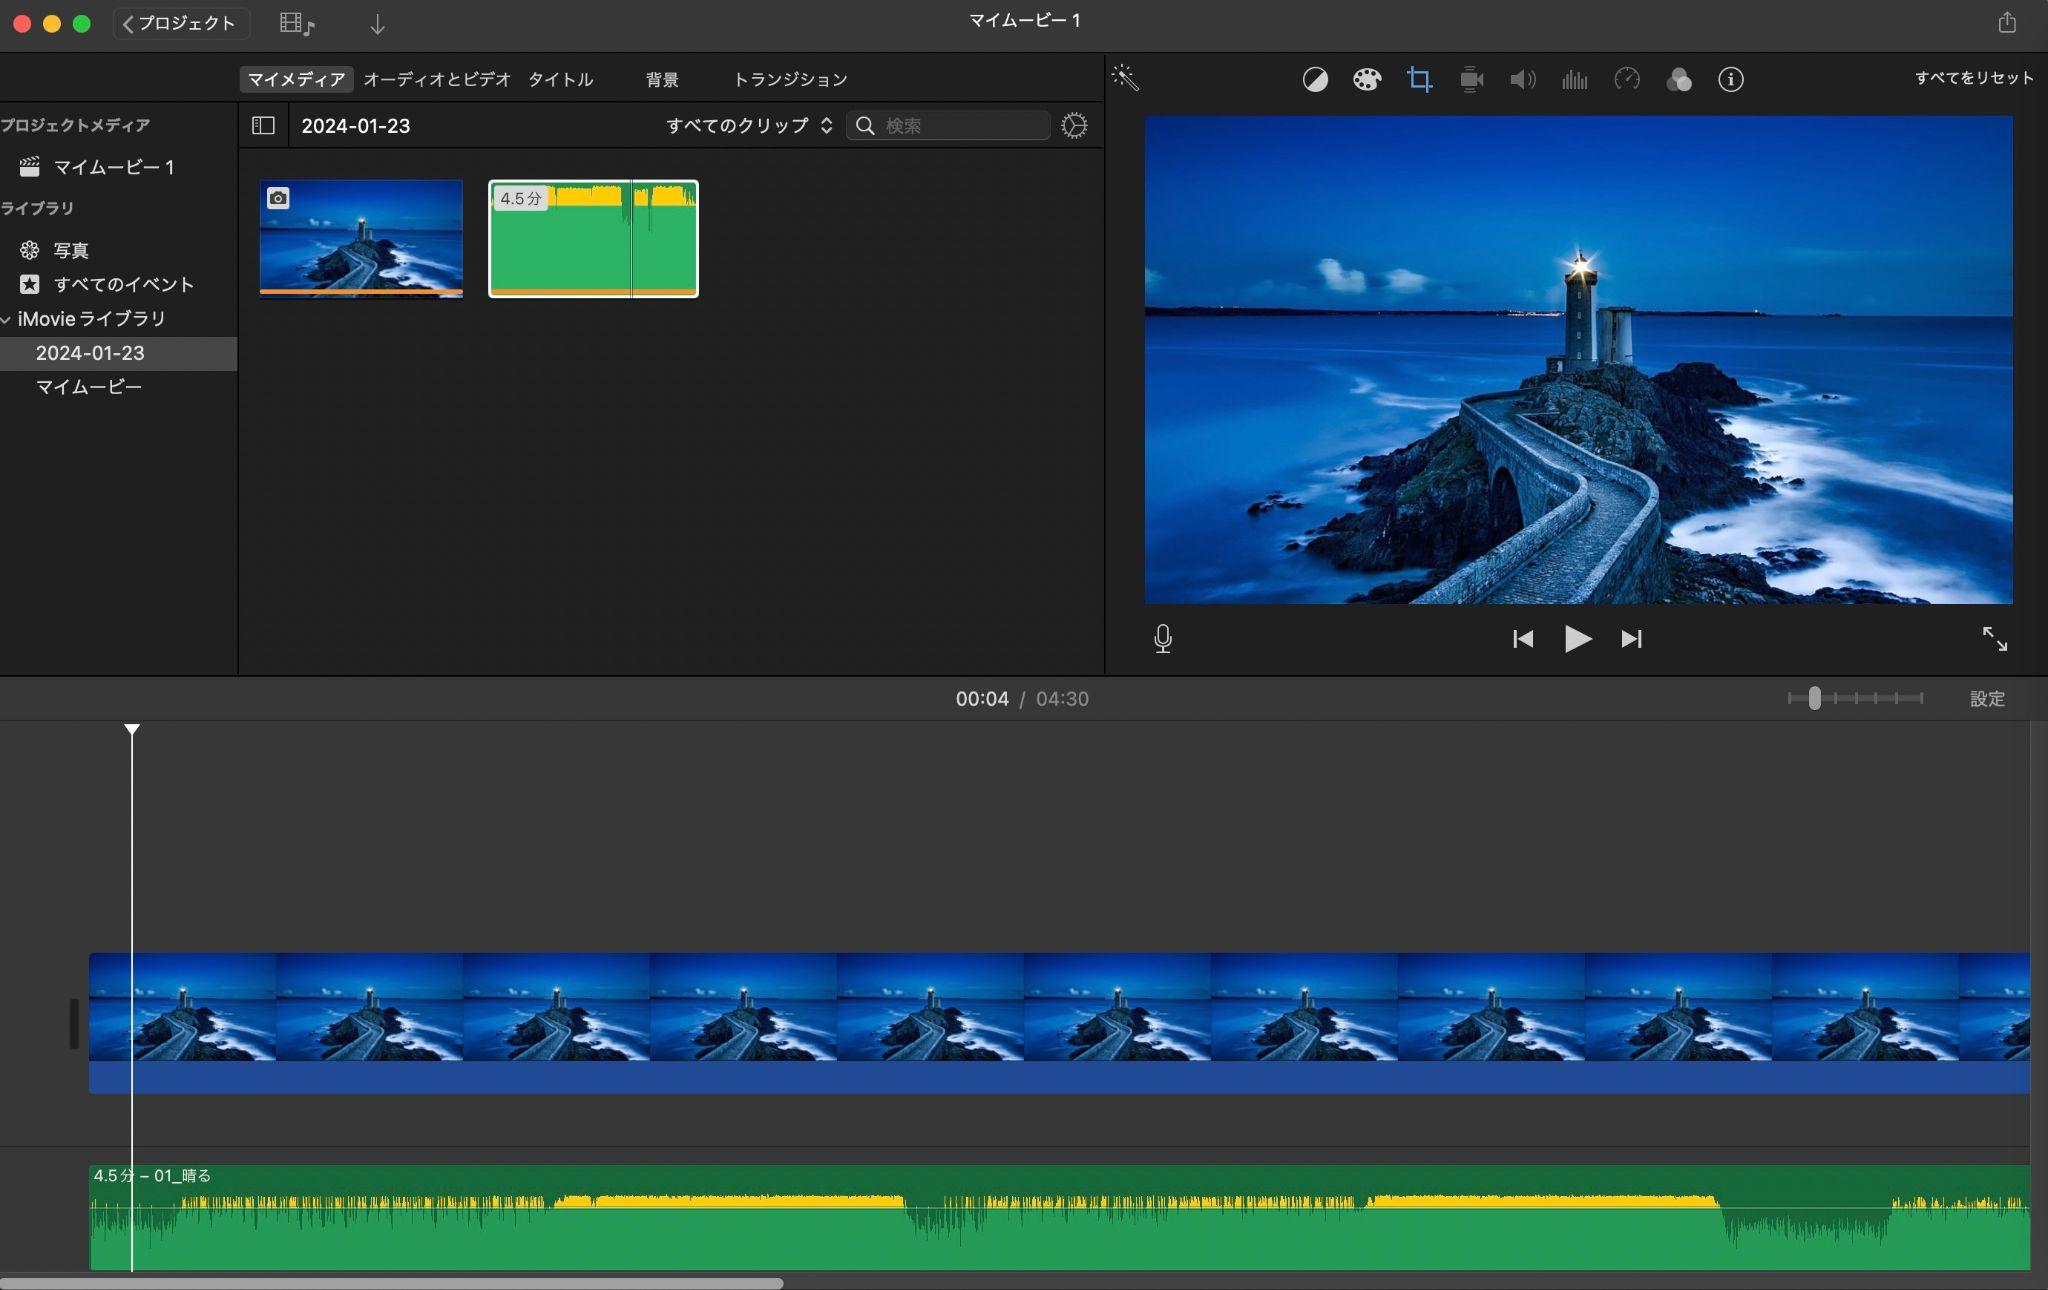Viewport: 2048px width, 1290px height.
Task: Click in the 検索 search field
Action: [948, 125]
